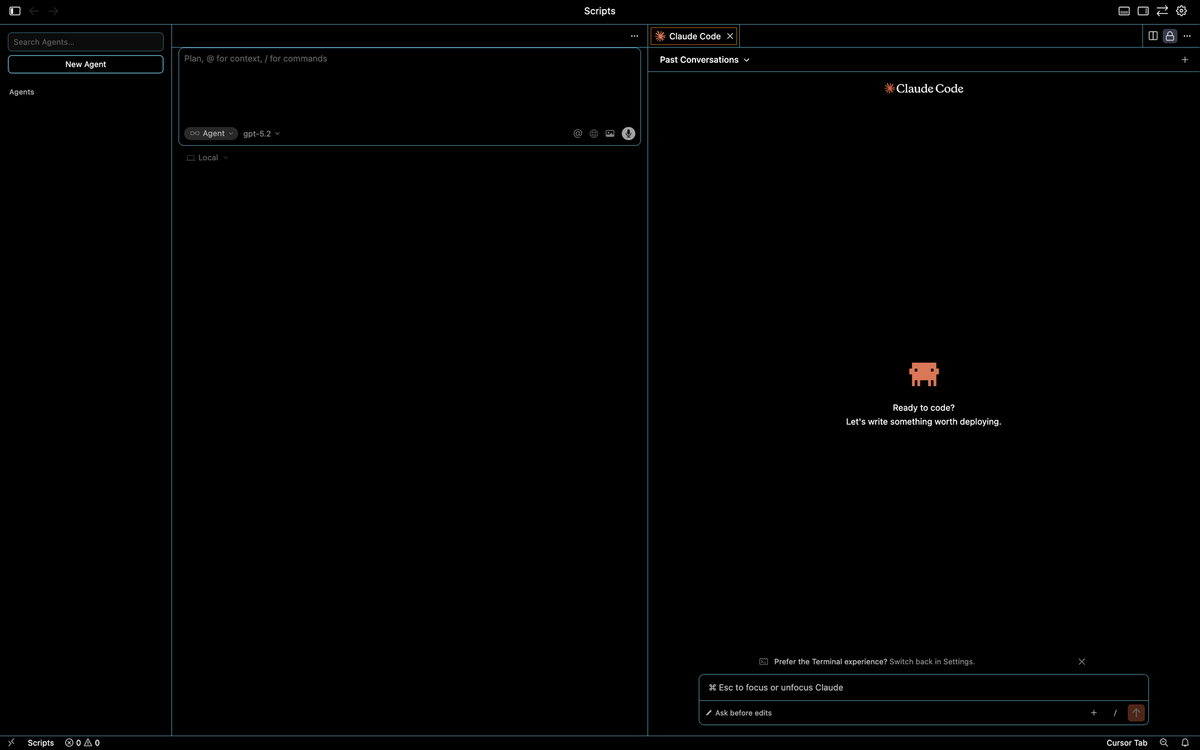The height and width of the screenshot is (750, 1200).
Task: Open settings gear in title bar
Action: tap(1181, 11)
